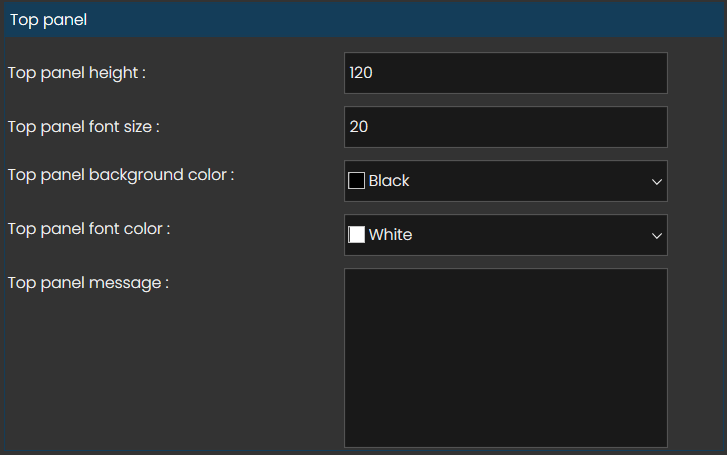Click the "Top panel font size :" label
Image resolution: width=727 pixels, height=455 pixels.
pos(84,127)
